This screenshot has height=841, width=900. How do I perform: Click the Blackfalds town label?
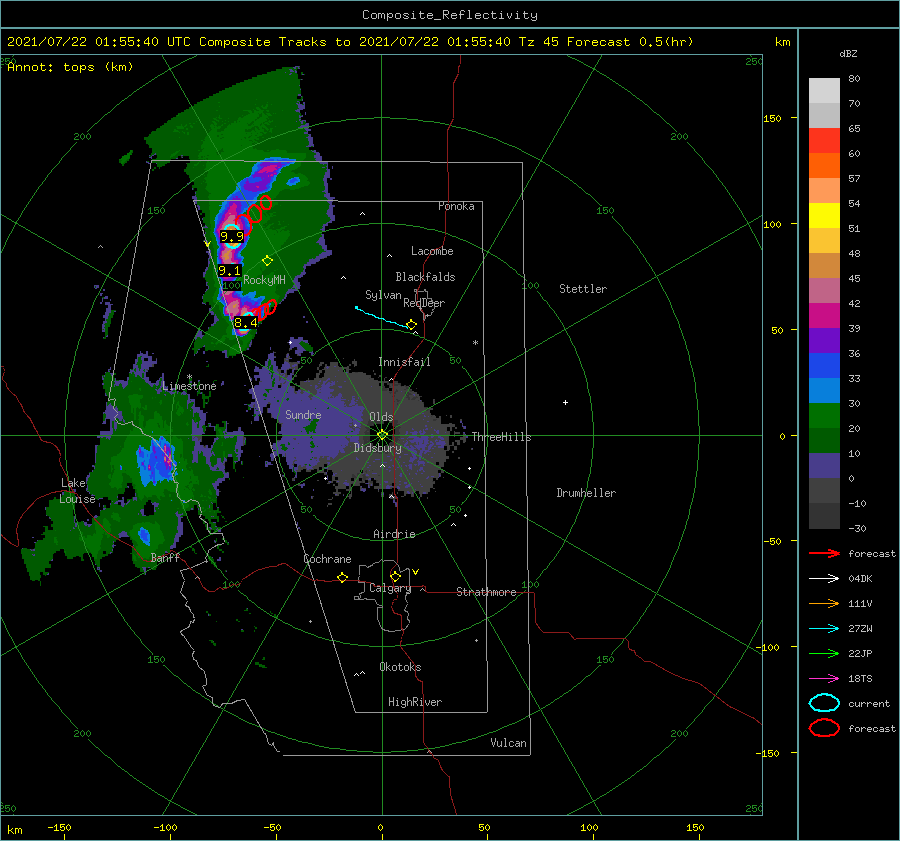tap(425, 277)
